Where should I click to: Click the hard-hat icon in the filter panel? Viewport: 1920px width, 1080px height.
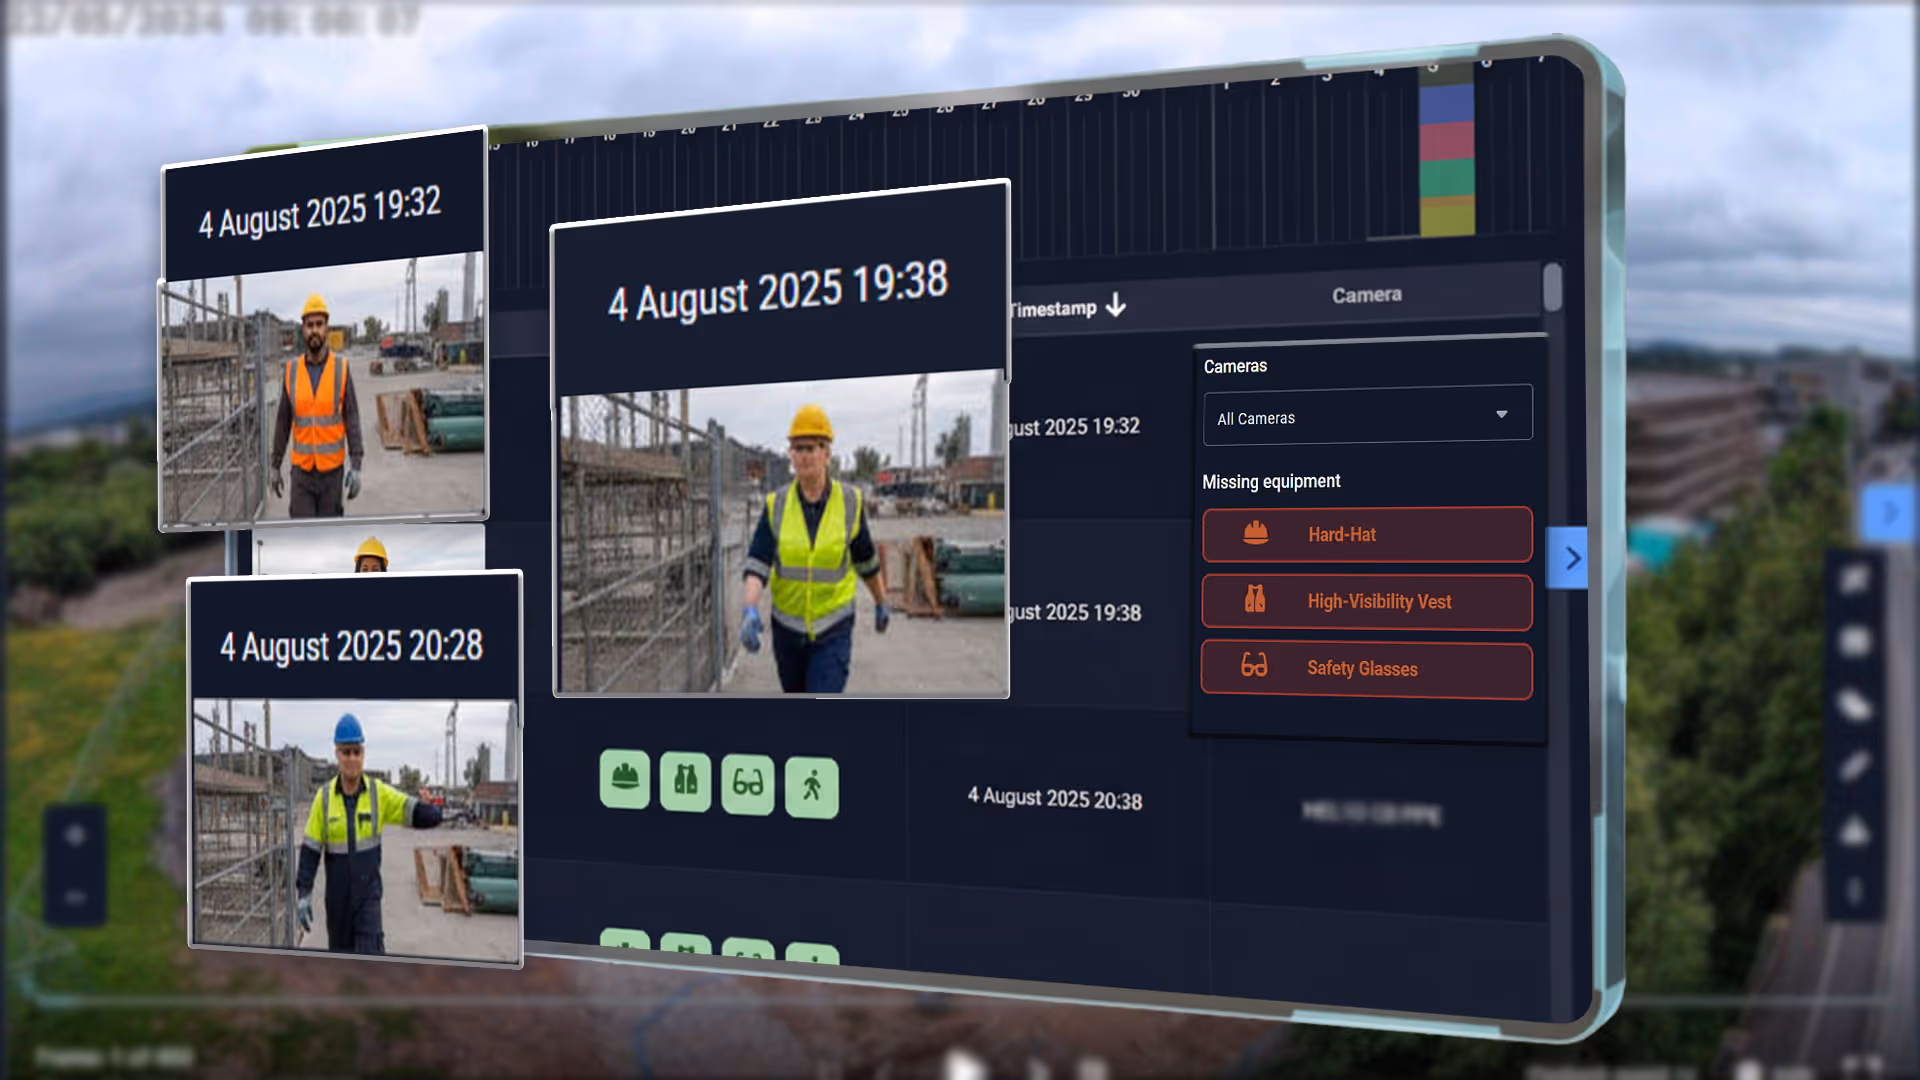[x=1256, y=533]
